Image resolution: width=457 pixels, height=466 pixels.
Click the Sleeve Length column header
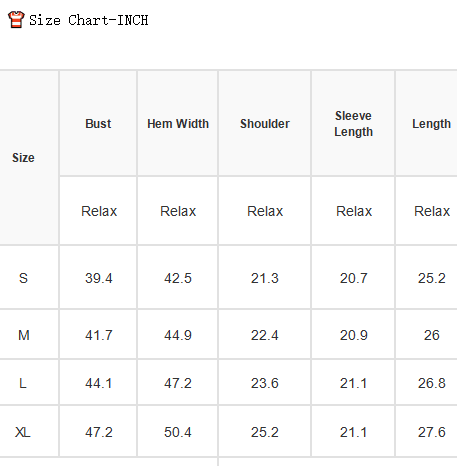(x=353, y=124)
